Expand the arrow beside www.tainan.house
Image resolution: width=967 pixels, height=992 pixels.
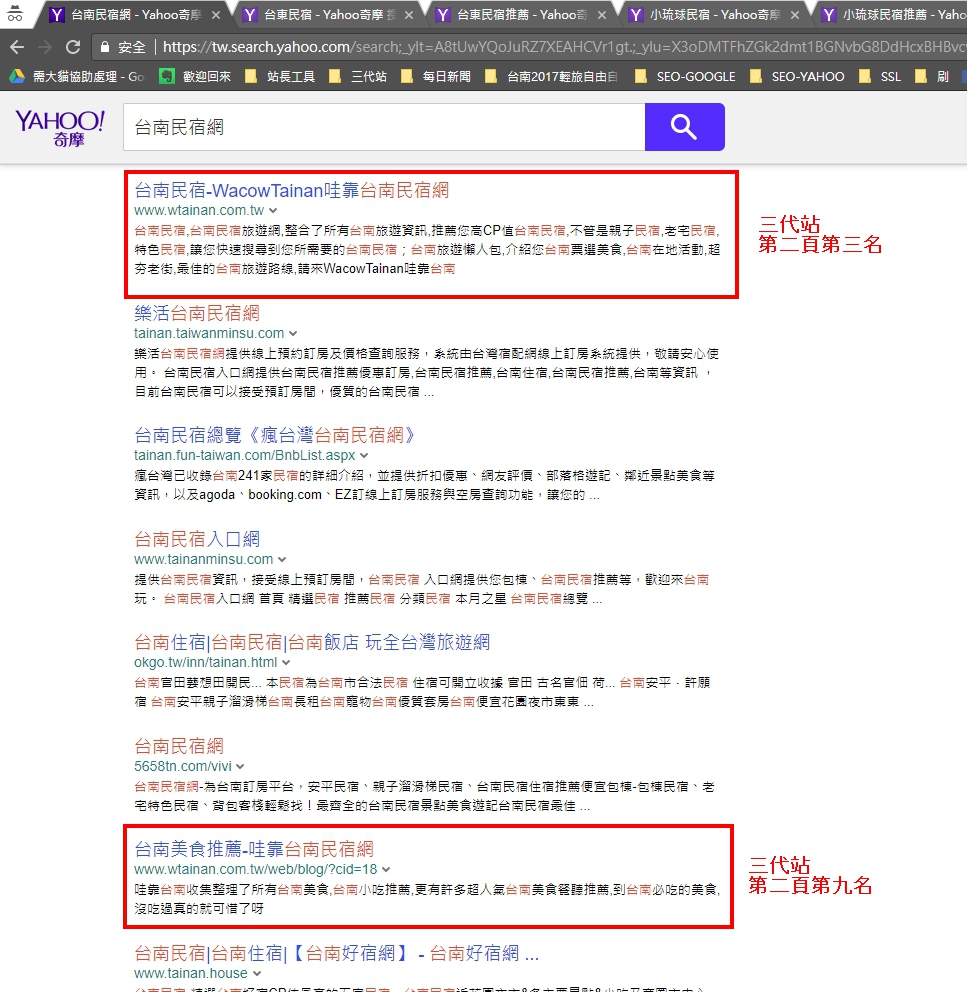256,973
